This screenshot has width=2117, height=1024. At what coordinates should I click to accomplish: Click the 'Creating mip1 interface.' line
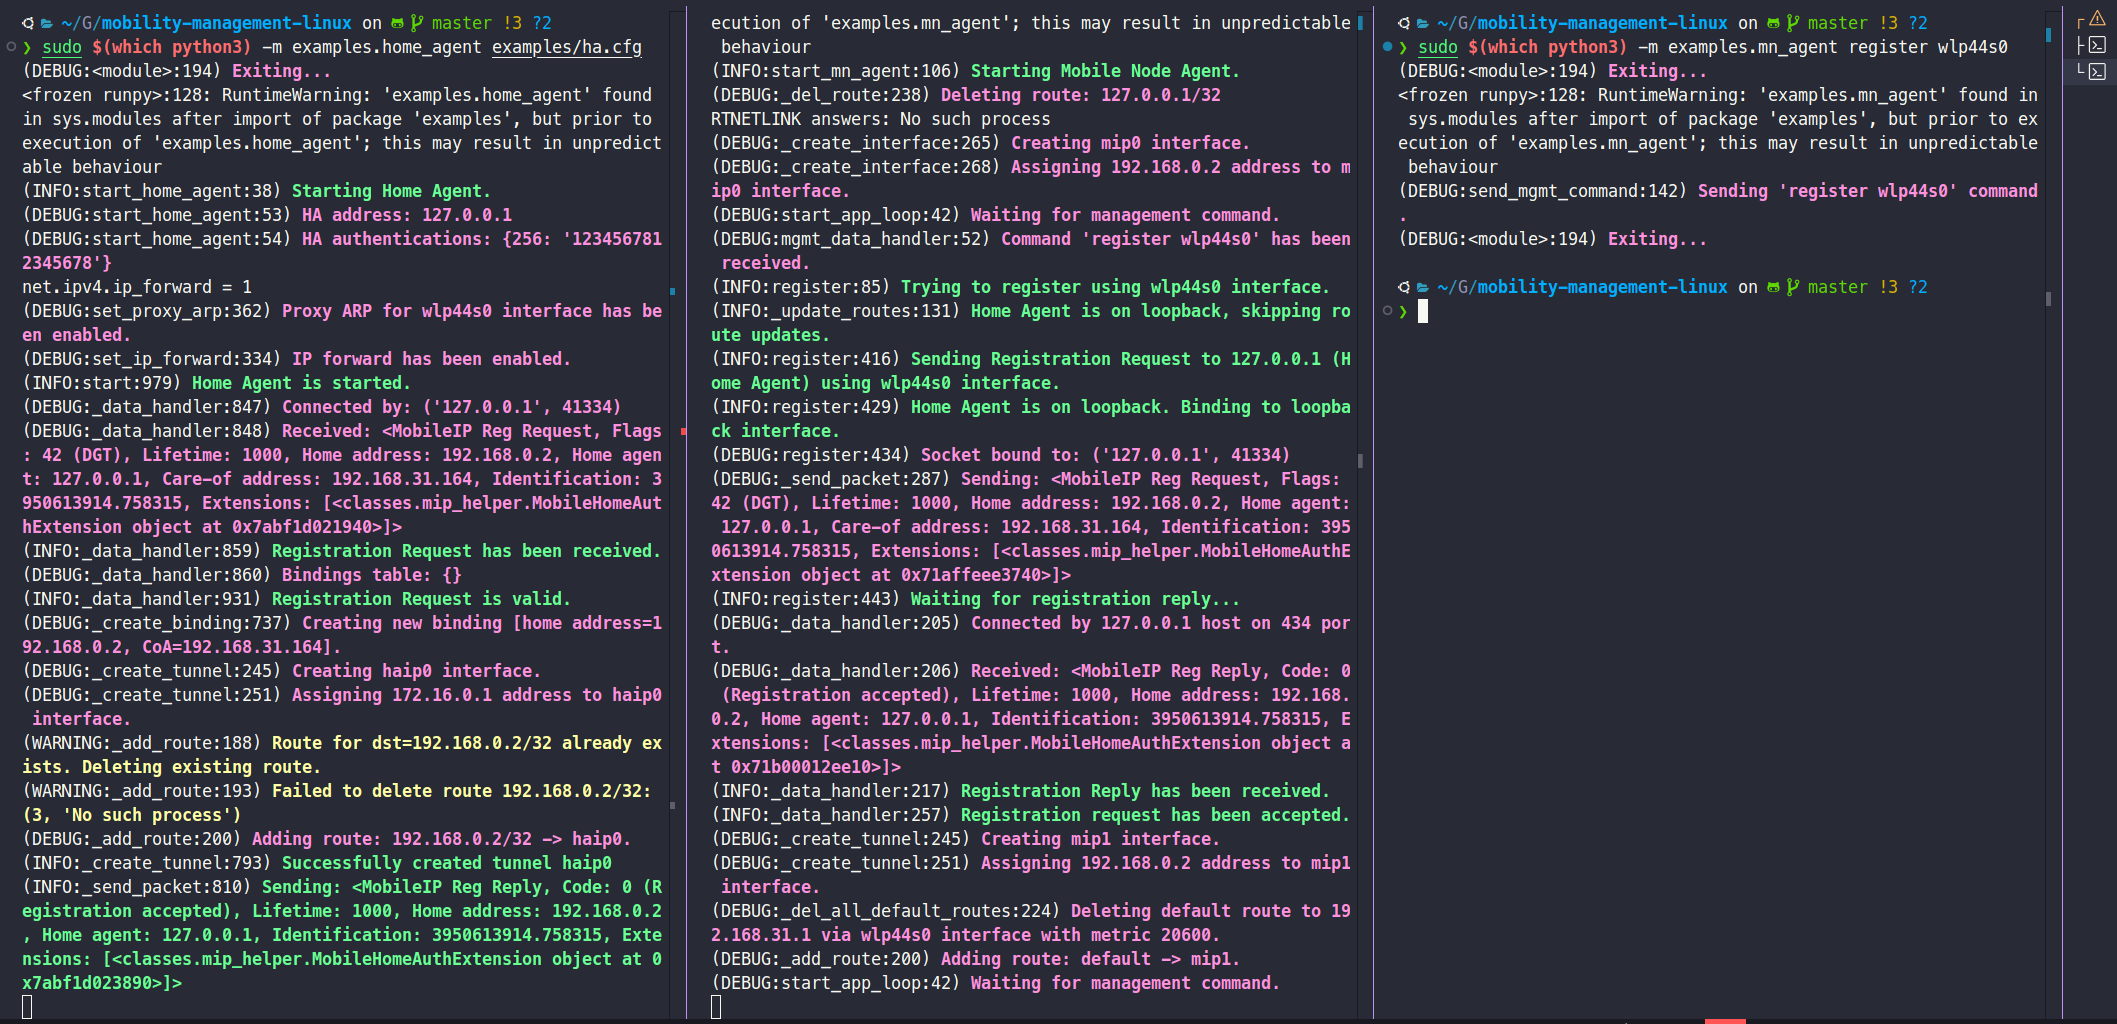click(966, 839)
